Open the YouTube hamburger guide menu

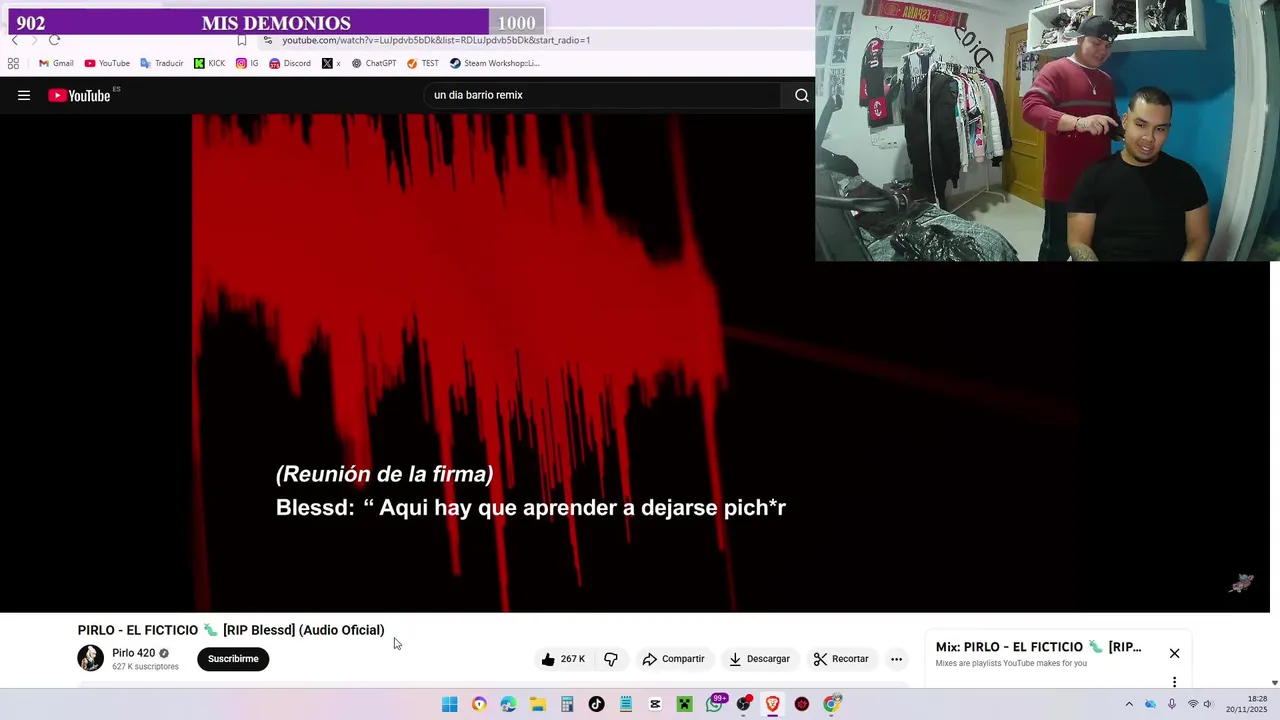coord(24,96)
